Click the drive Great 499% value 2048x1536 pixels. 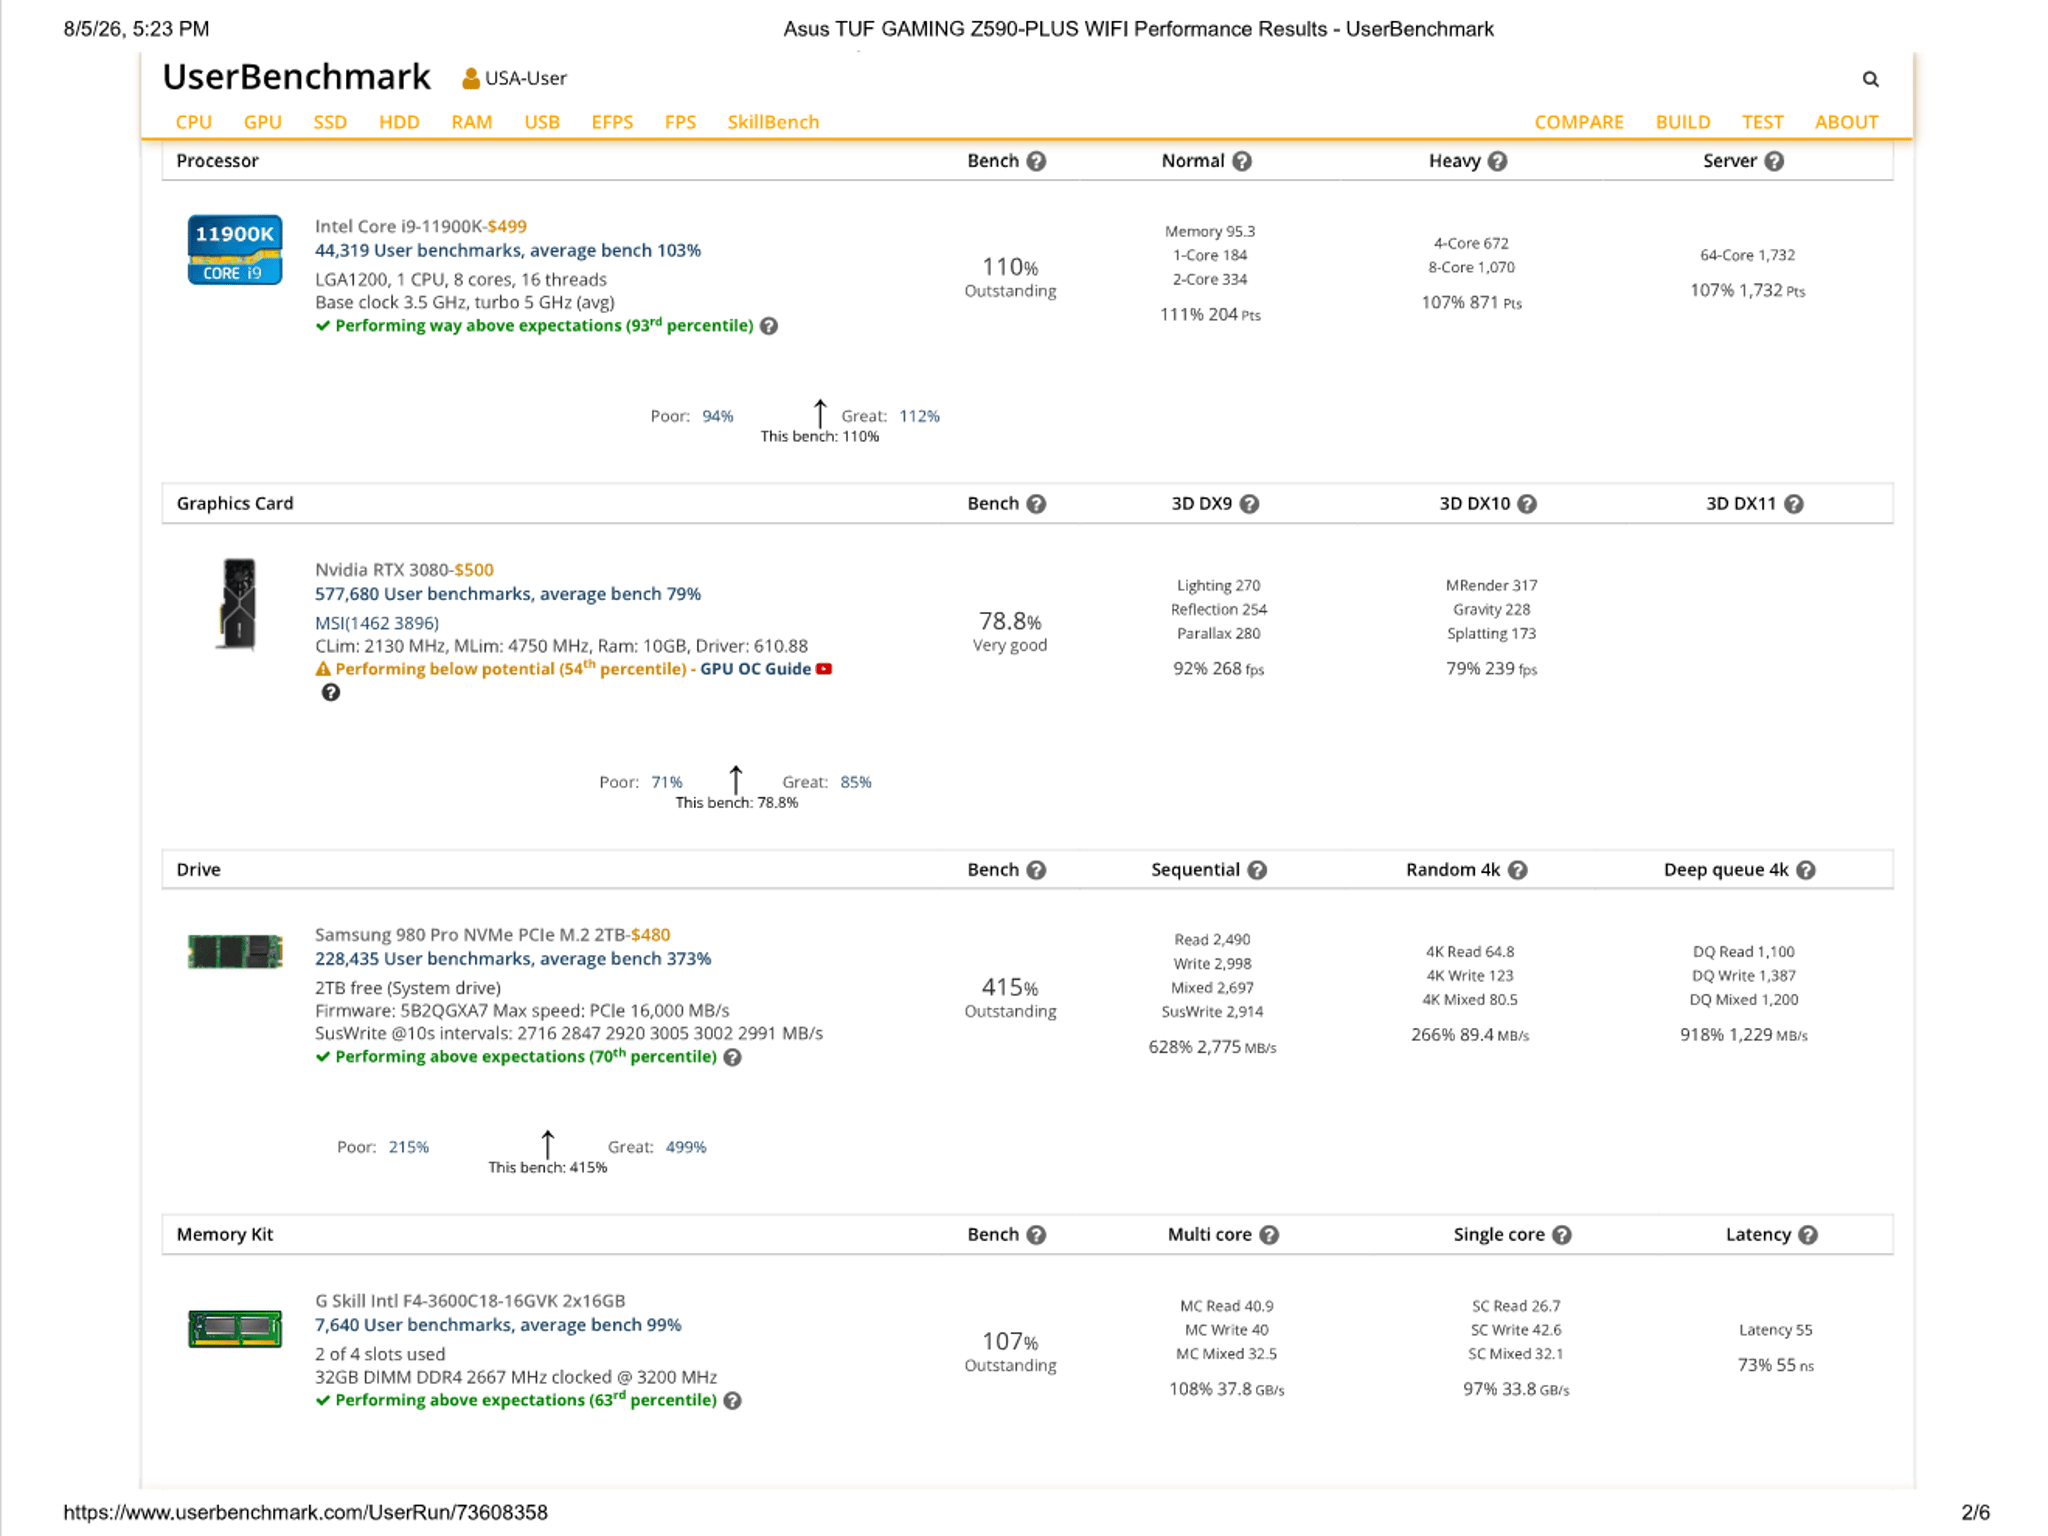click(x=686, y=1147)
